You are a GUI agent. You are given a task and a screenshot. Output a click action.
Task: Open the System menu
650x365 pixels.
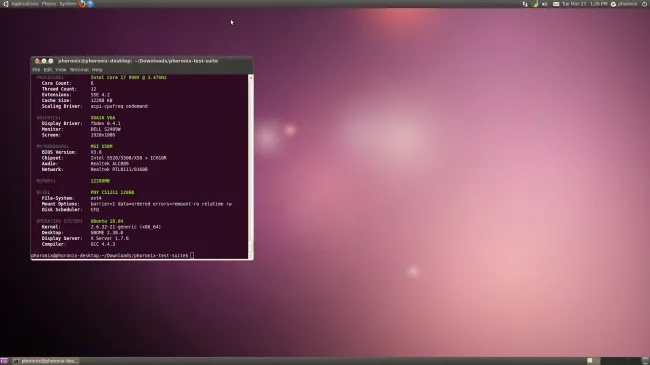click(68, 4)
